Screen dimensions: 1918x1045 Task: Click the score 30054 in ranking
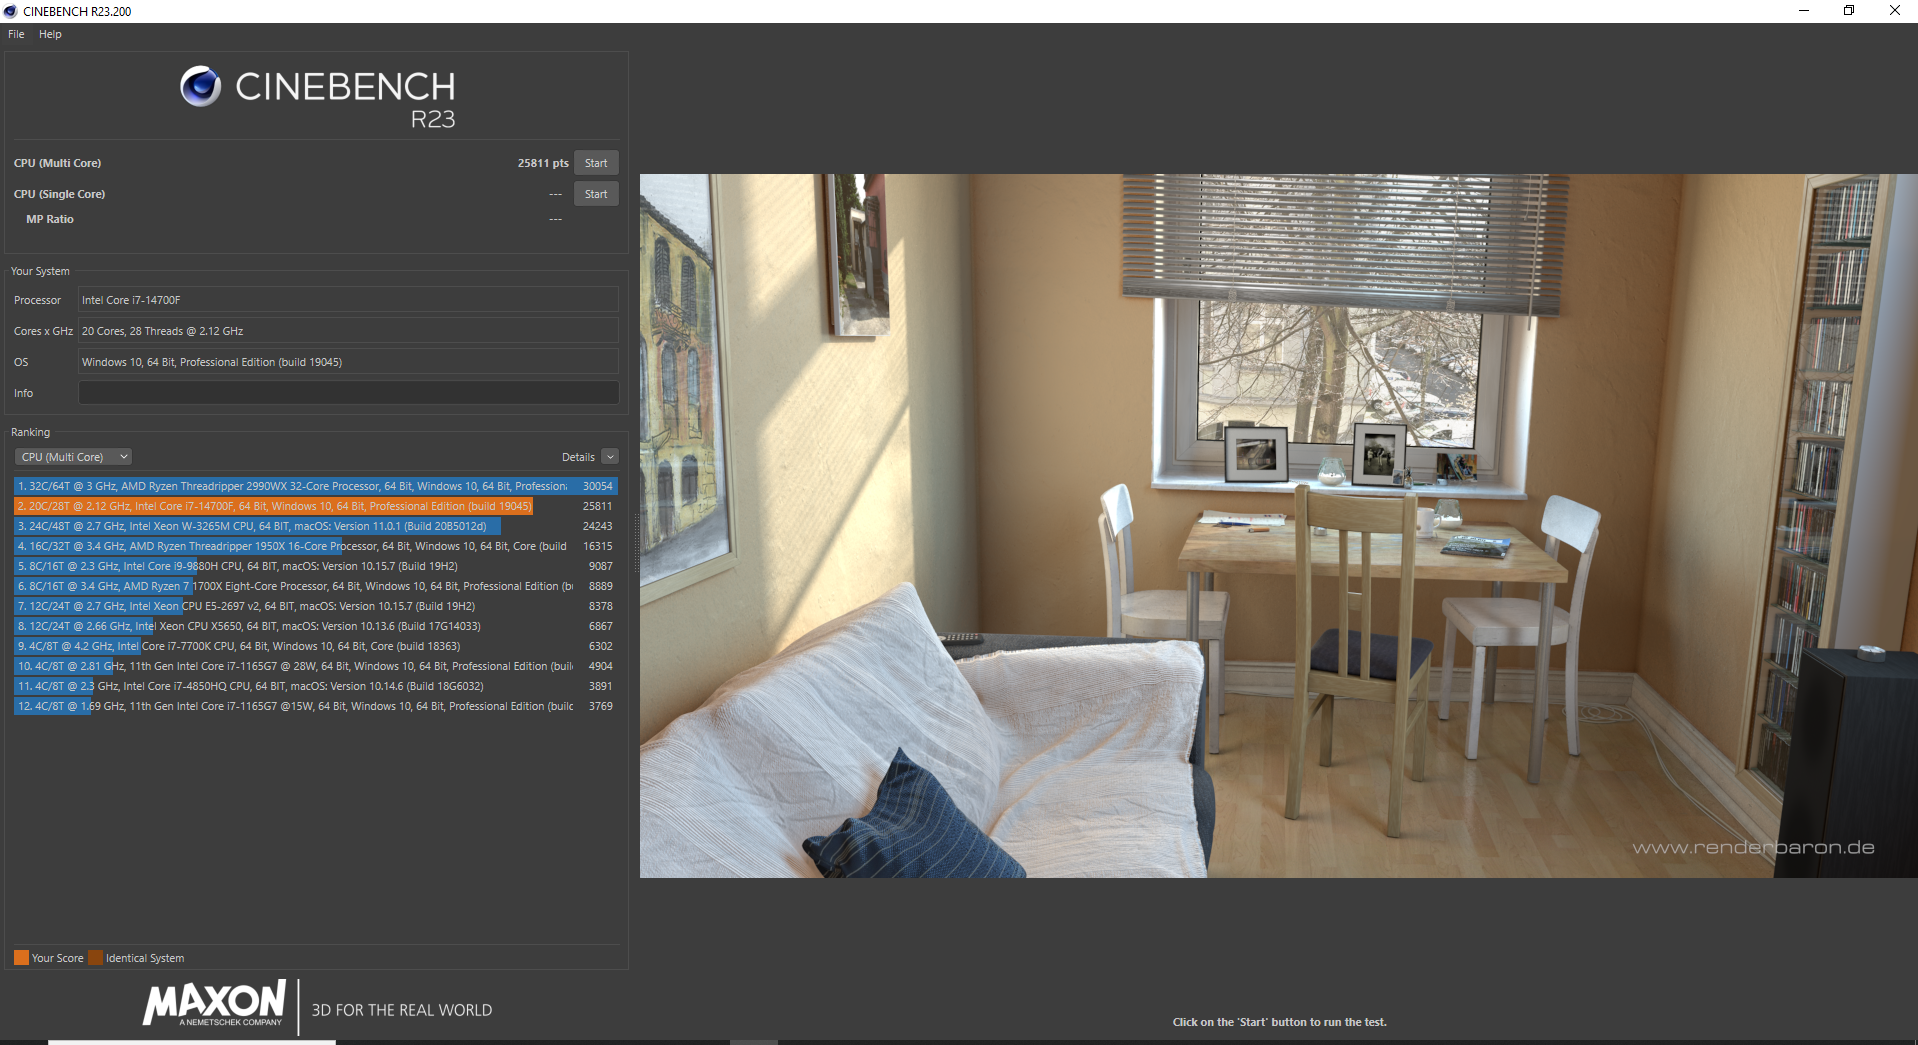598,486
